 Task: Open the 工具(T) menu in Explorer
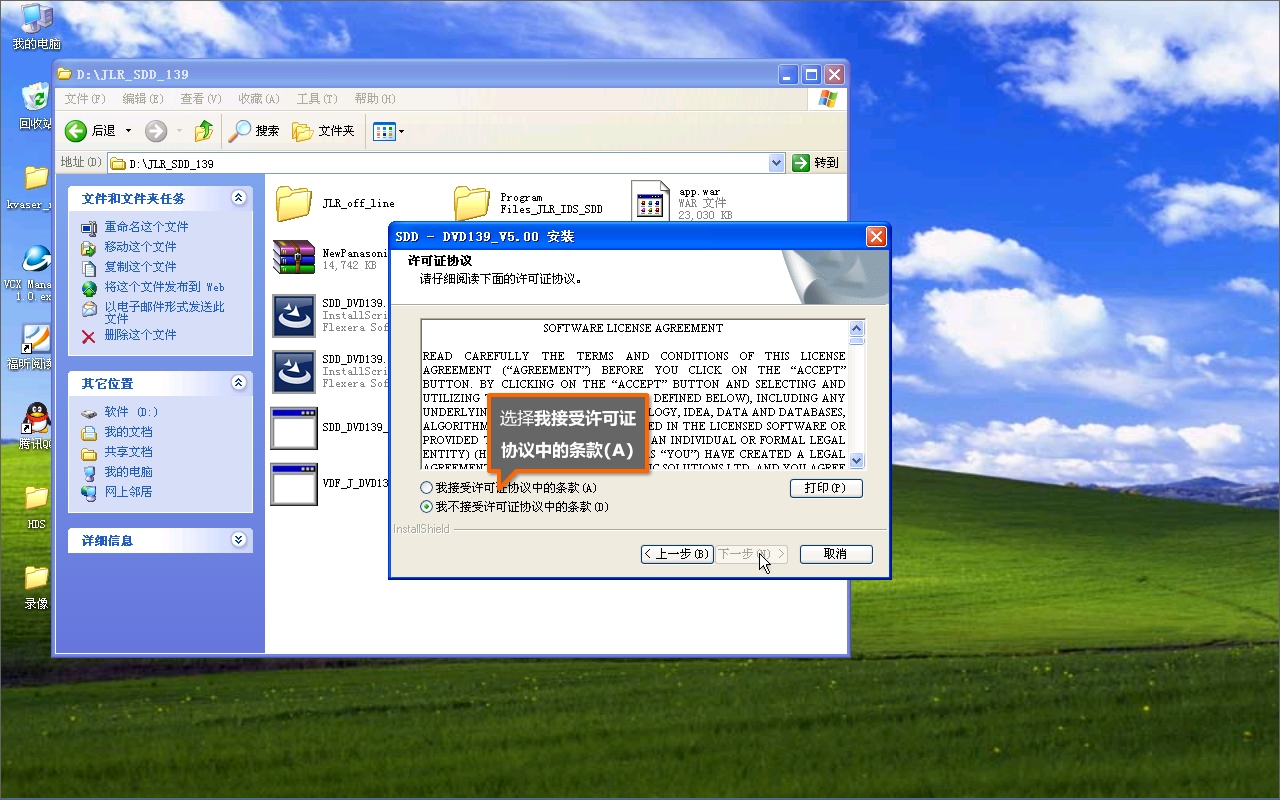317,99
